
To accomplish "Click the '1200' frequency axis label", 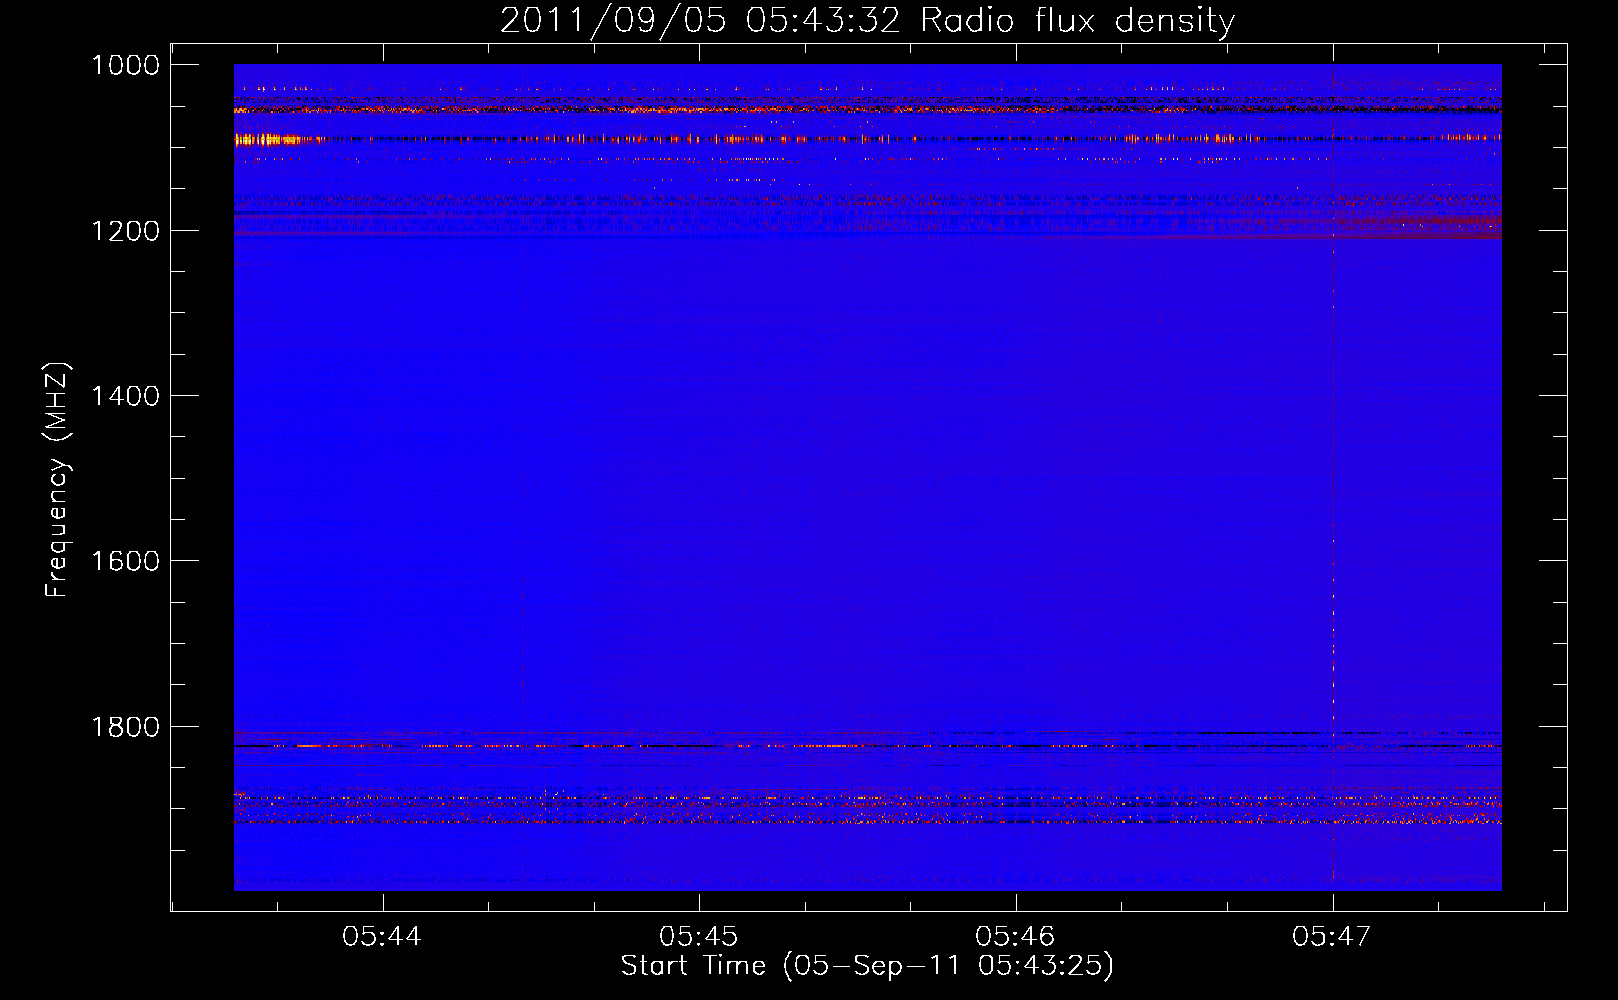I will click(x=126, y=231).
